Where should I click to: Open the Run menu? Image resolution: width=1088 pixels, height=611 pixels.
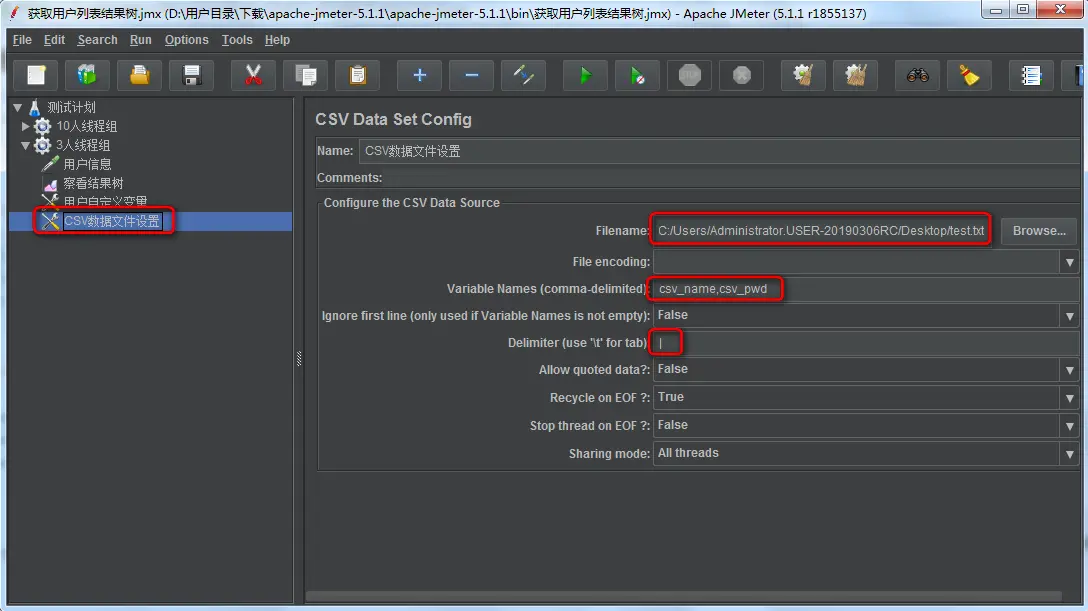[140, 40]
